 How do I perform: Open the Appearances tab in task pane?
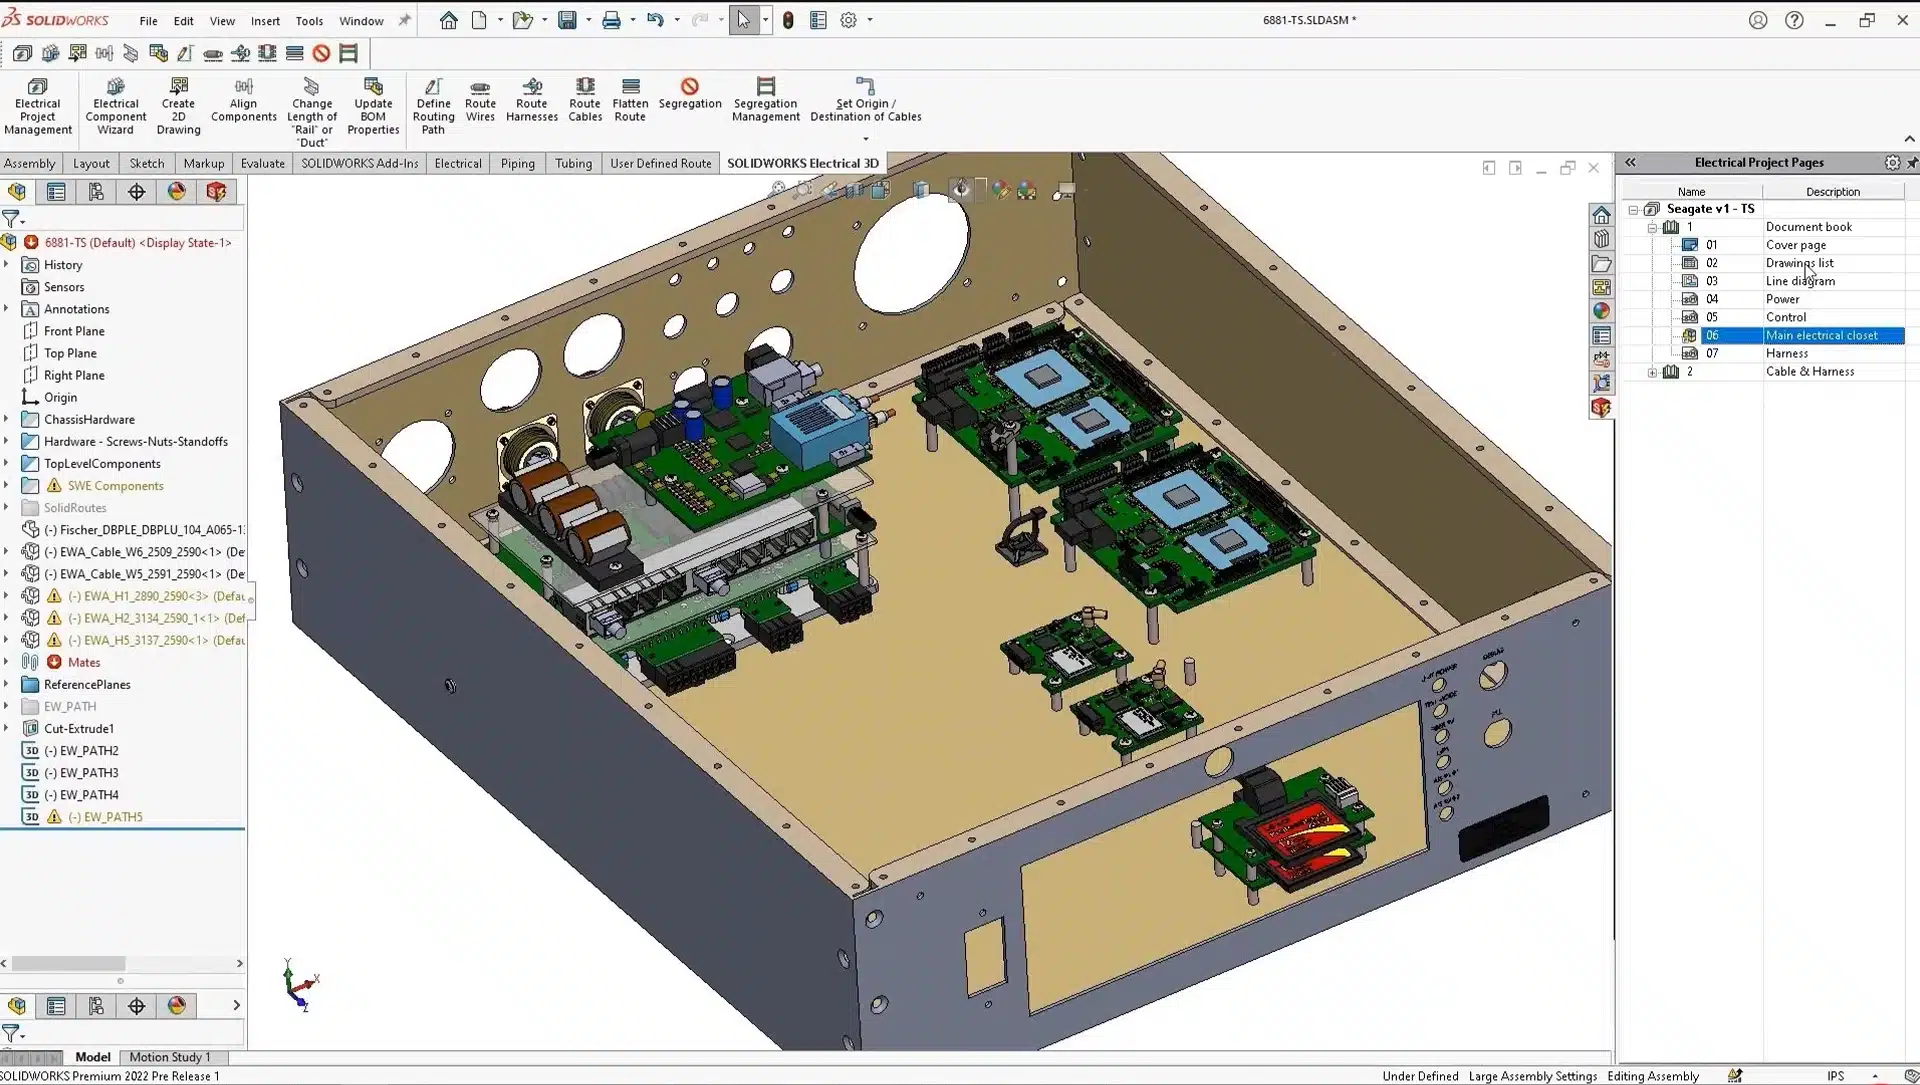coord(1601,311)
